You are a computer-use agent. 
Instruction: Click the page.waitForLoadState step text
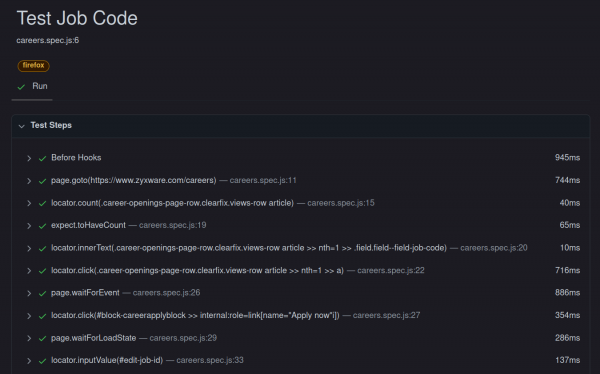[x=94, y=338]
